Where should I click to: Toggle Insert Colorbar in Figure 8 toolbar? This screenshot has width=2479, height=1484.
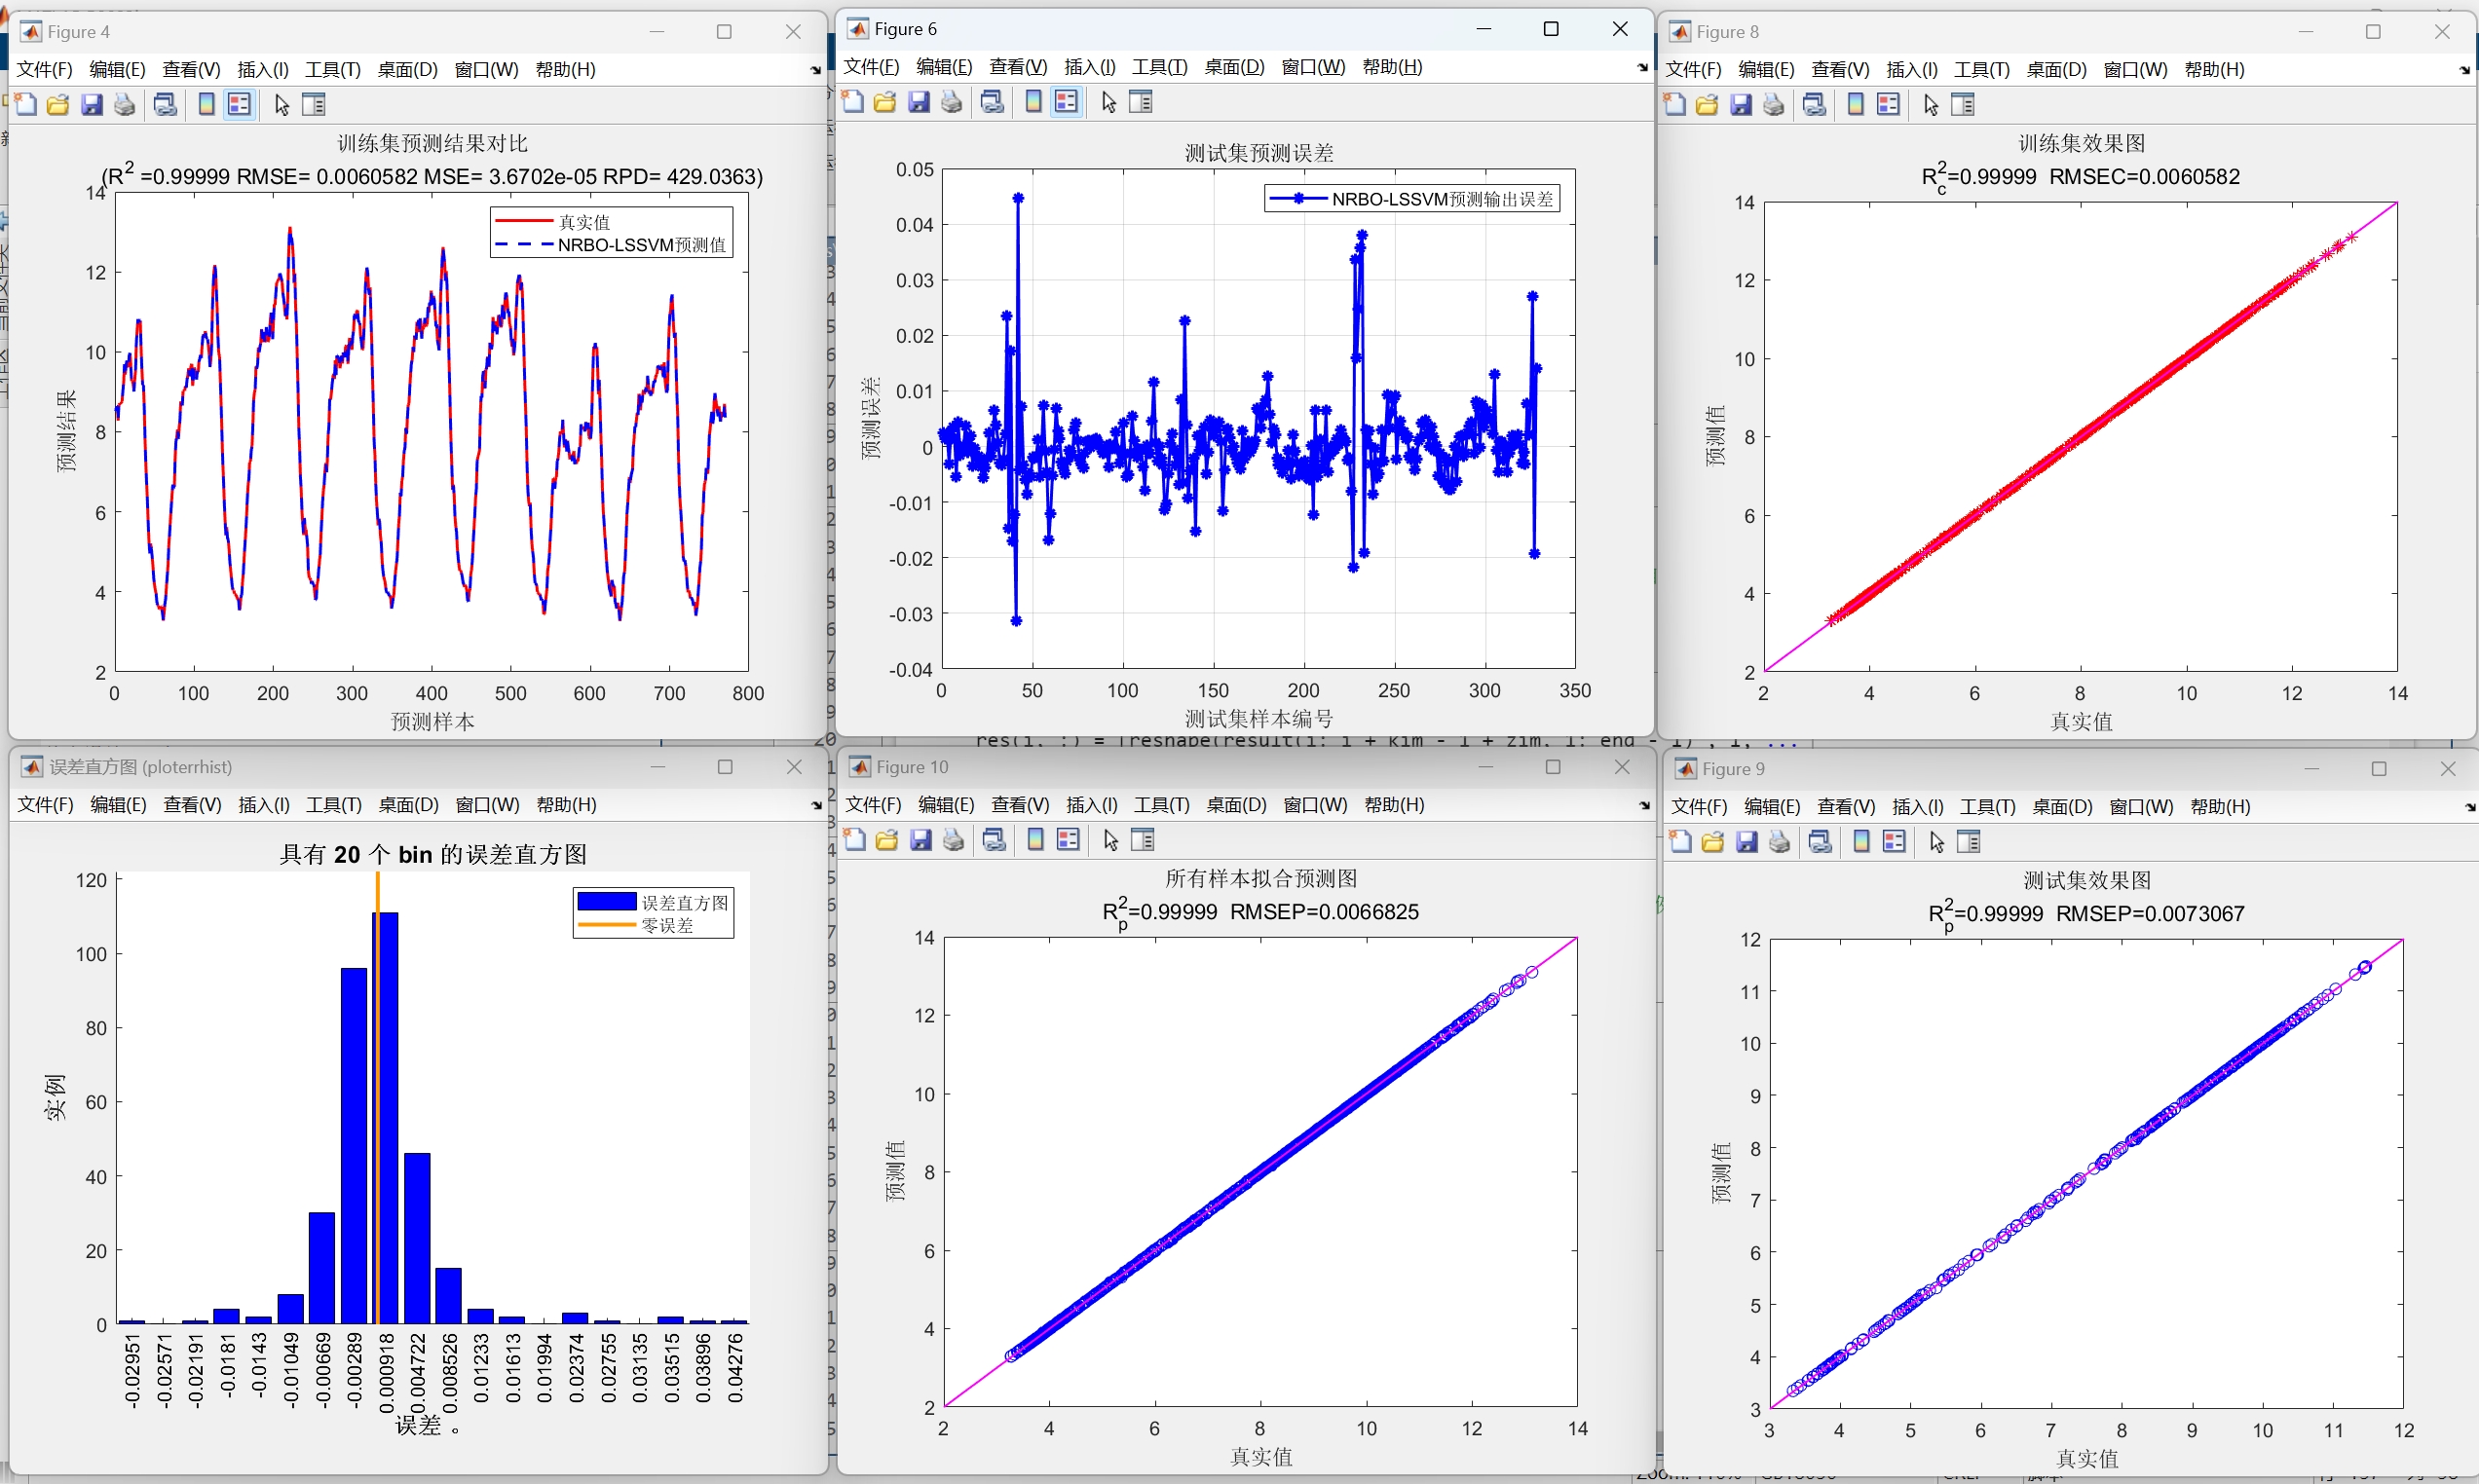[x=1855, y=105]
